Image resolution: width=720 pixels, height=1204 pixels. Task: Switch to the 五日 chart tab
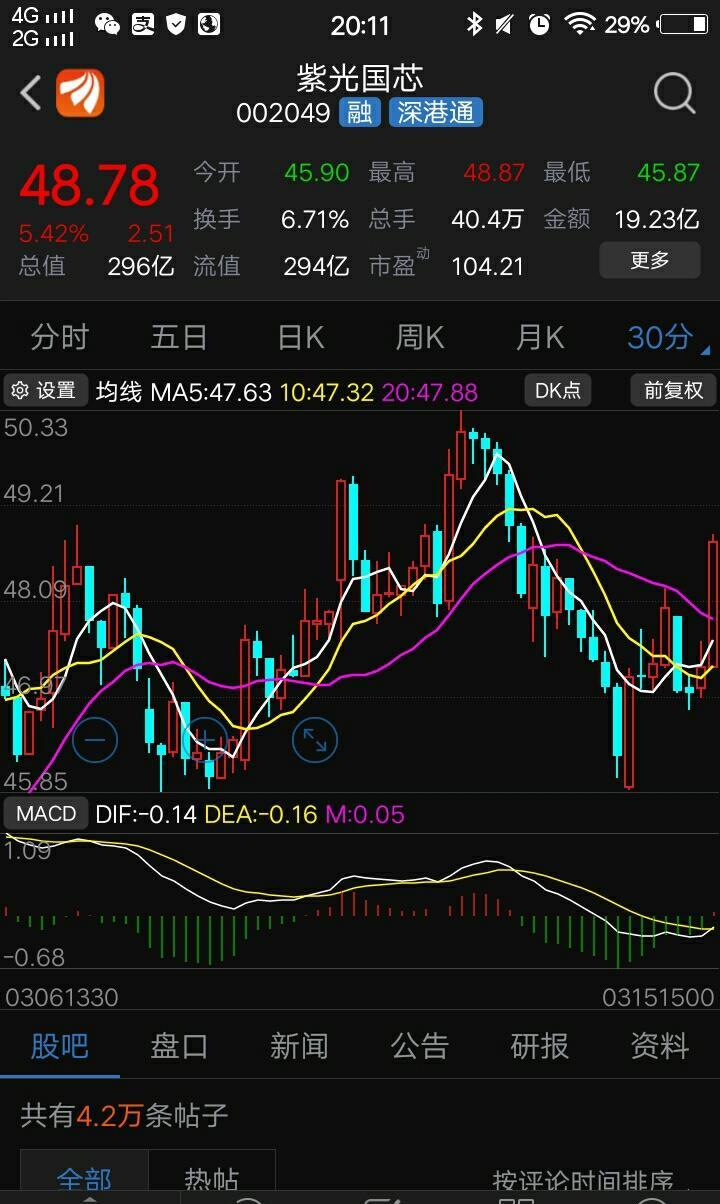(x=179, y=338)
